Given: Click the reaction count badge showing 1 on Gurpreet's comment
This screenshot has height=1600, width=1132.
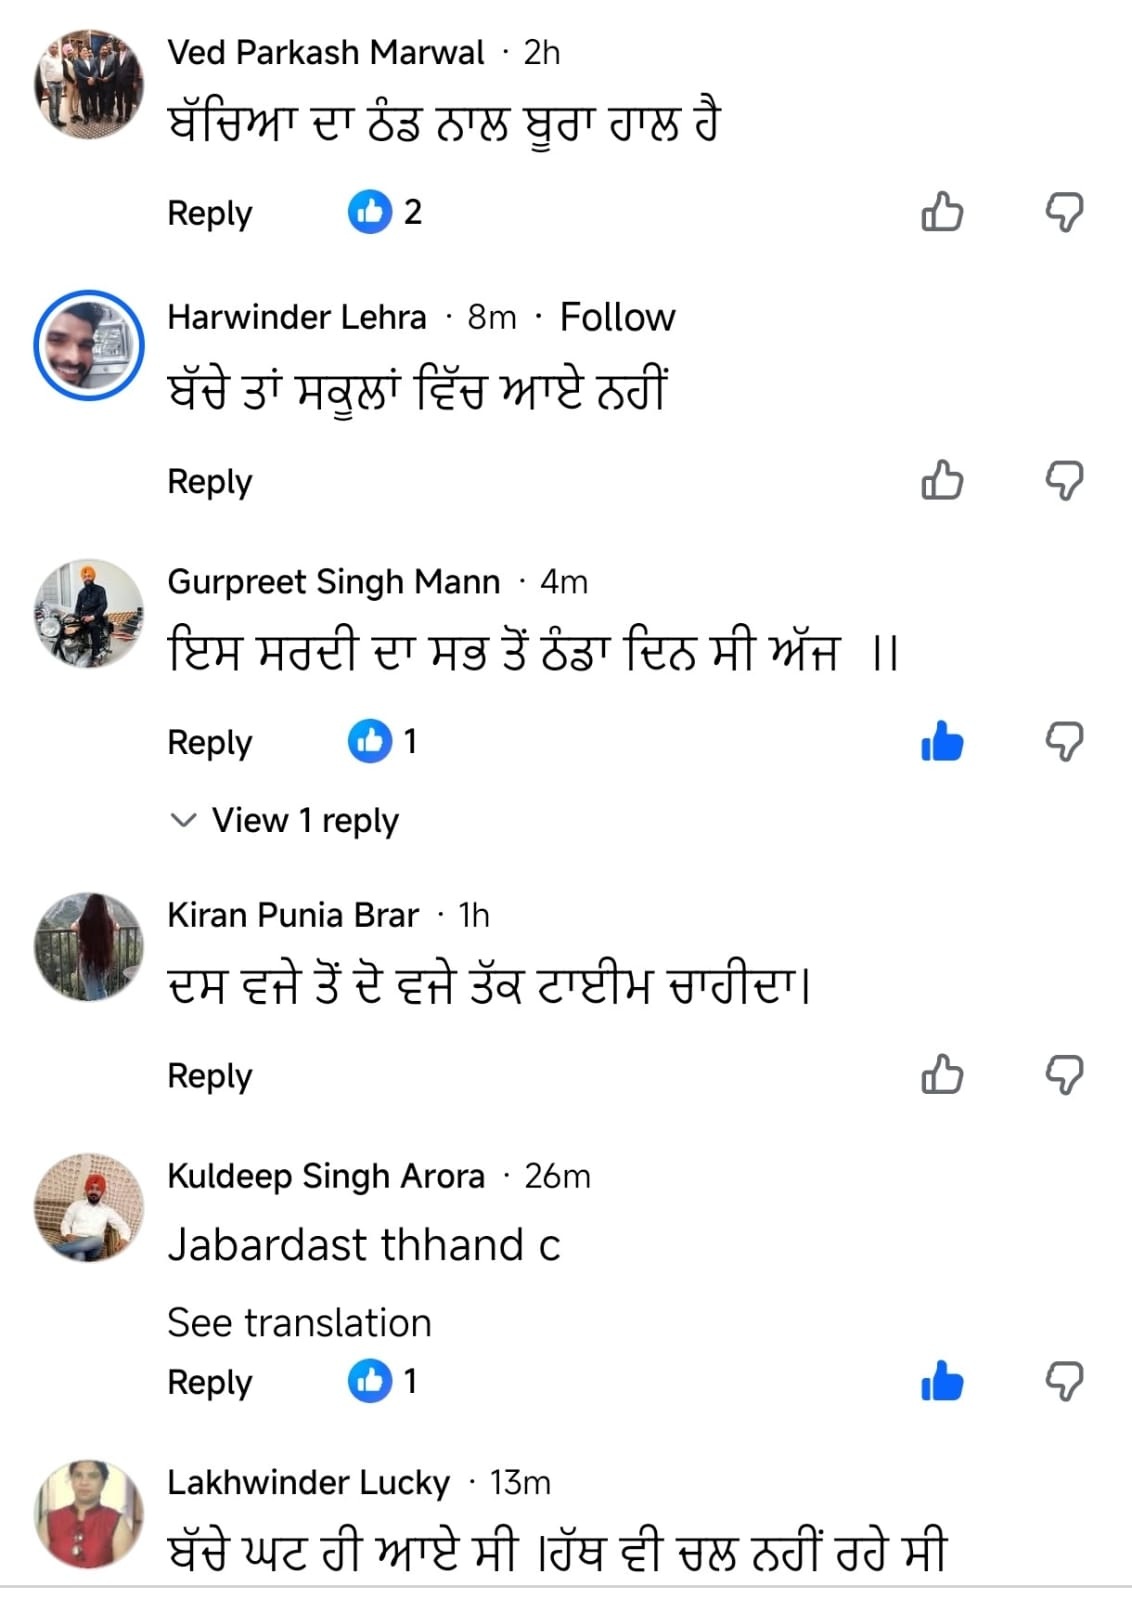Looking at the screenshot, I should tap(383, 742).
